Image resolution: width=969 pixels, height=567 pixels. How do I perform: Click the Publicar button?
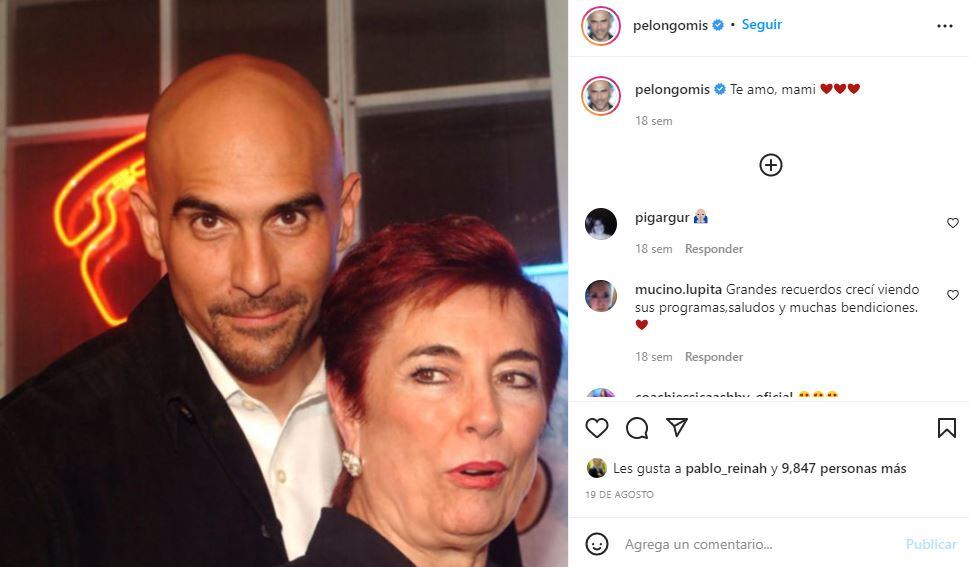click(x=931, y=544)
